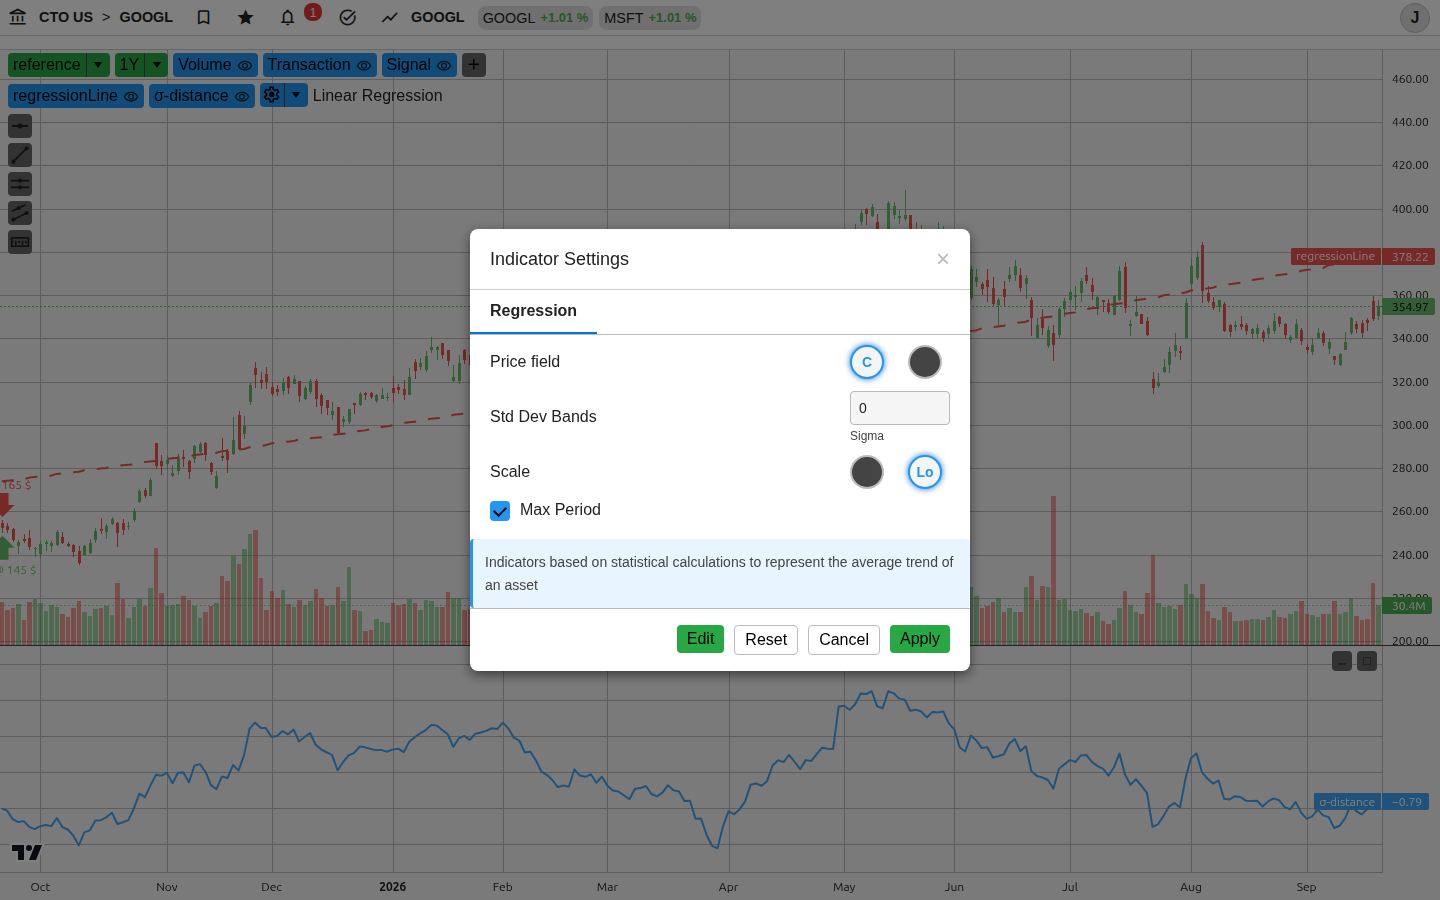Select the parallel channel drawing tool
Image resolution: width=1440 pixels, height=900 pixels.
[x=20, y=213]
